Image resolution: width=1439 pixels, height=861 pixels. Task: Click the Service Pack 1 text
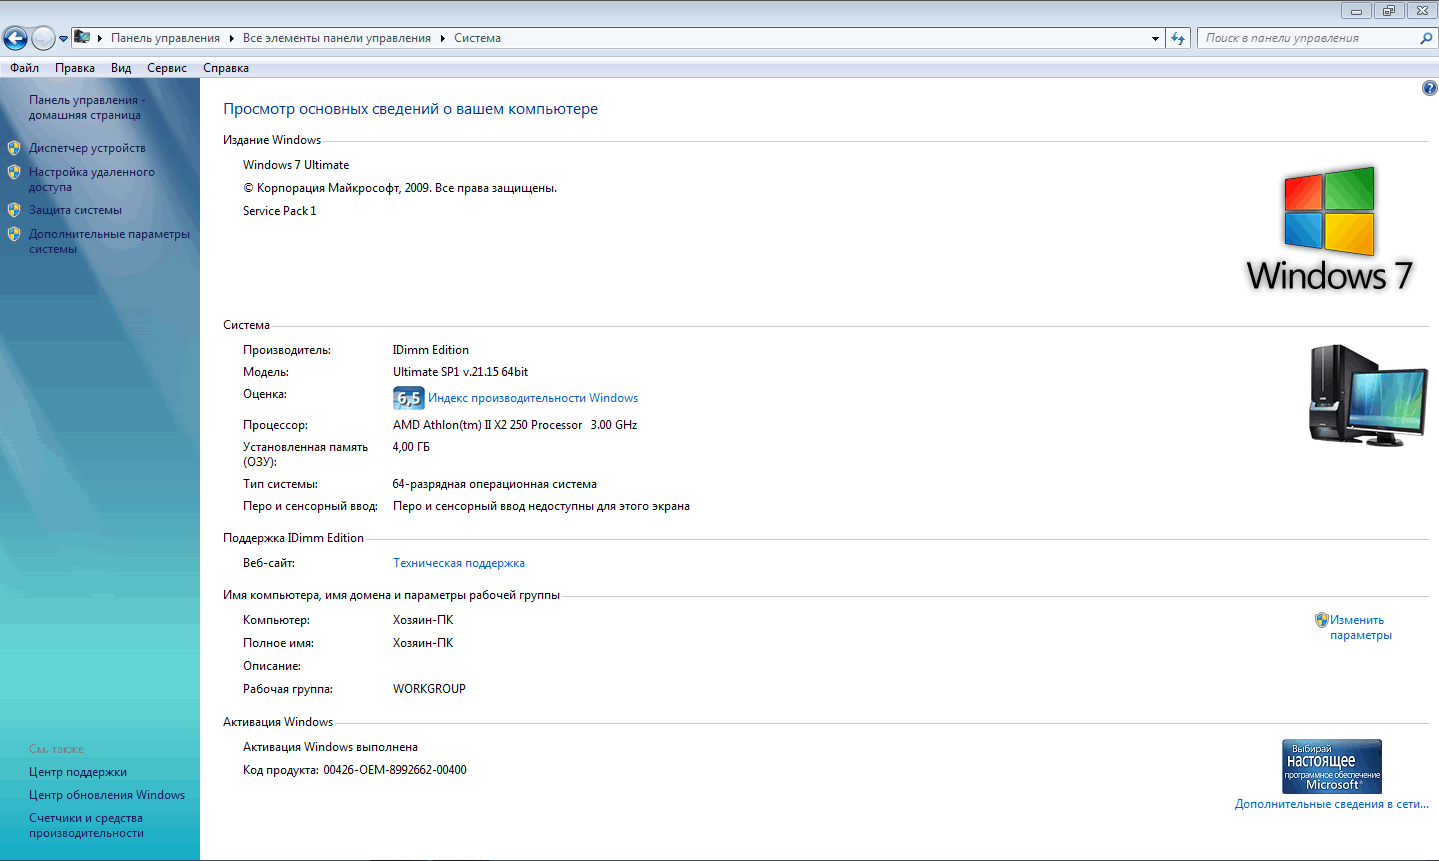(x=279, y=211)
